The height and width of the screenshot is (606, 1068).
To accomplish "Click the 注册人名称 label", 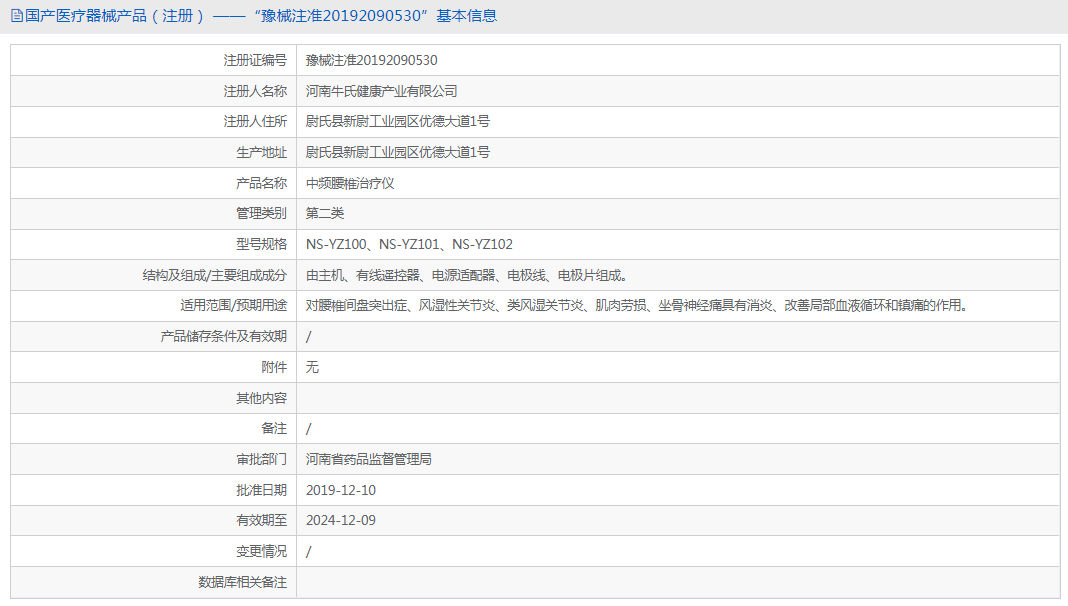I will [x=255, y=91].
